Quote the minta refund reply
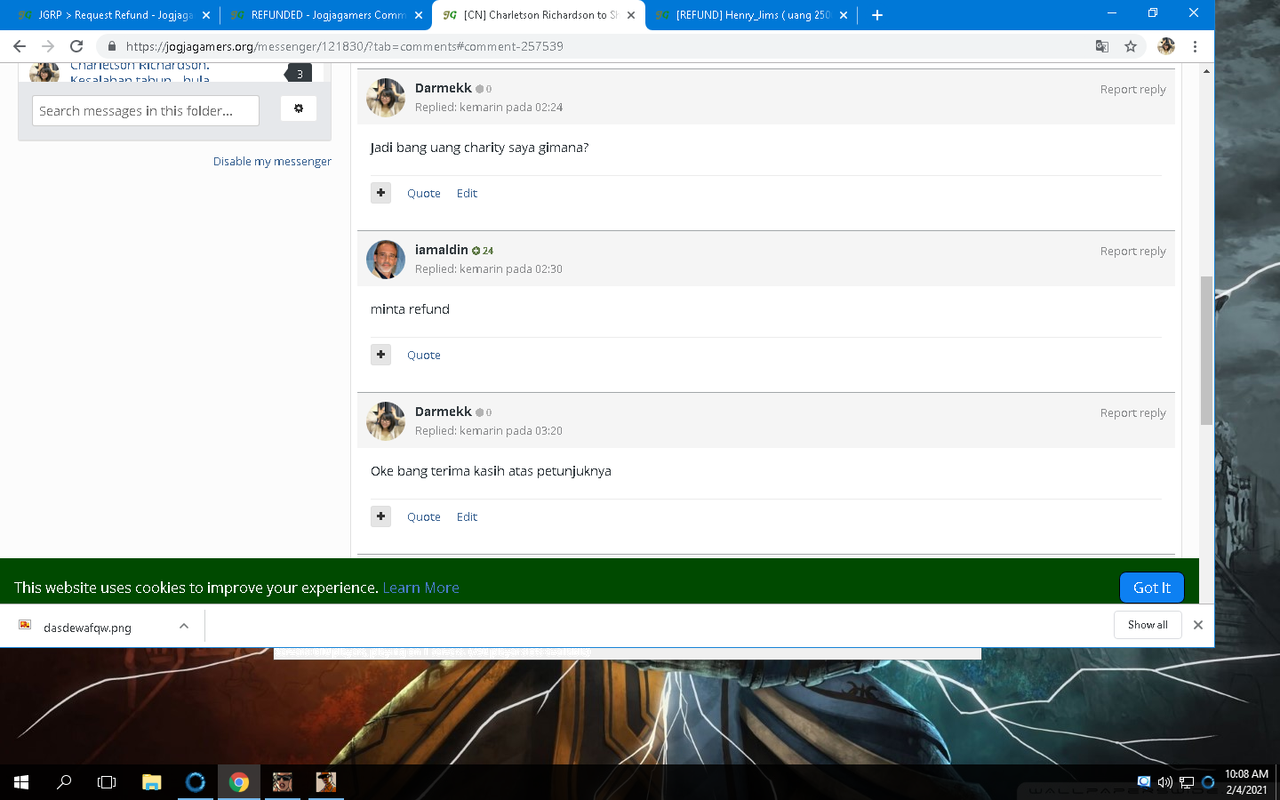Viewport: 1280px width, 800px height. tap(423, 355)
